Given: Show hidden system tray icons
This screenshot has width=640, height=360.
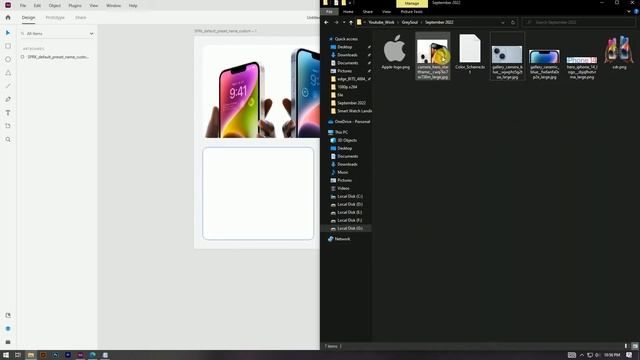Looking at the screenshot, I should [582, 355].
